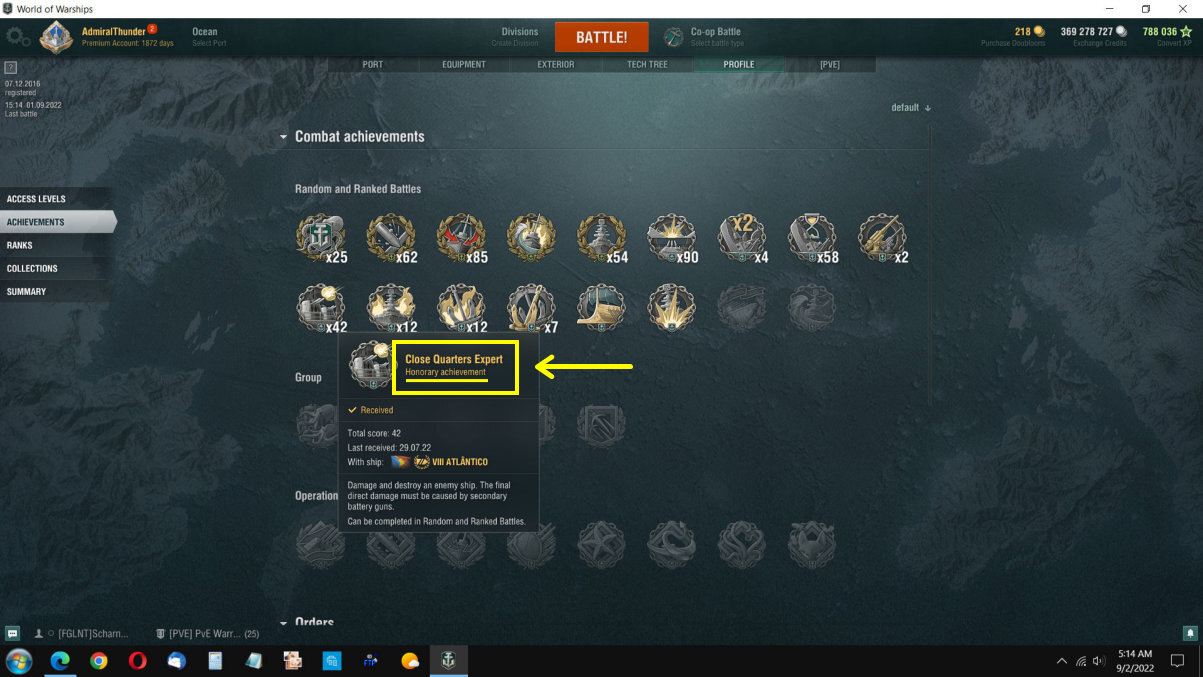Image resolution: width=1203 pixels, height=677 pixels.
Task: Open the default sort dropdown
Action: click(911, 107)
